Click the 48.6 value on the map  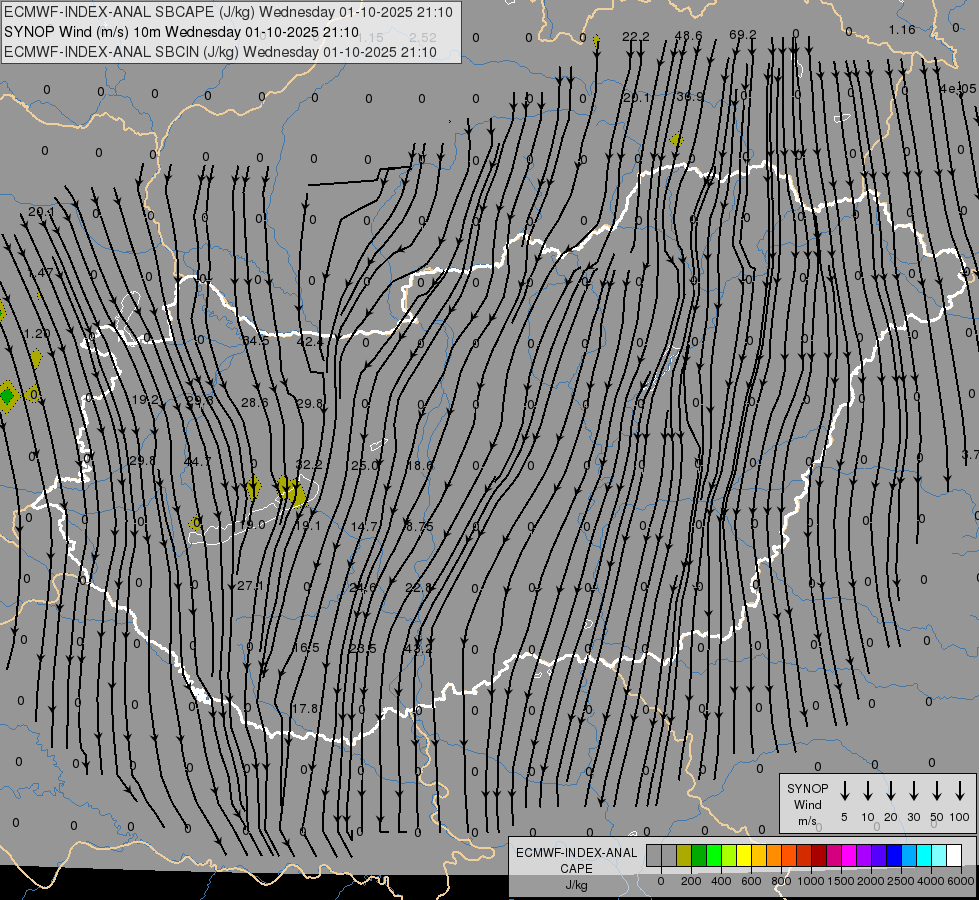[688, 35]
